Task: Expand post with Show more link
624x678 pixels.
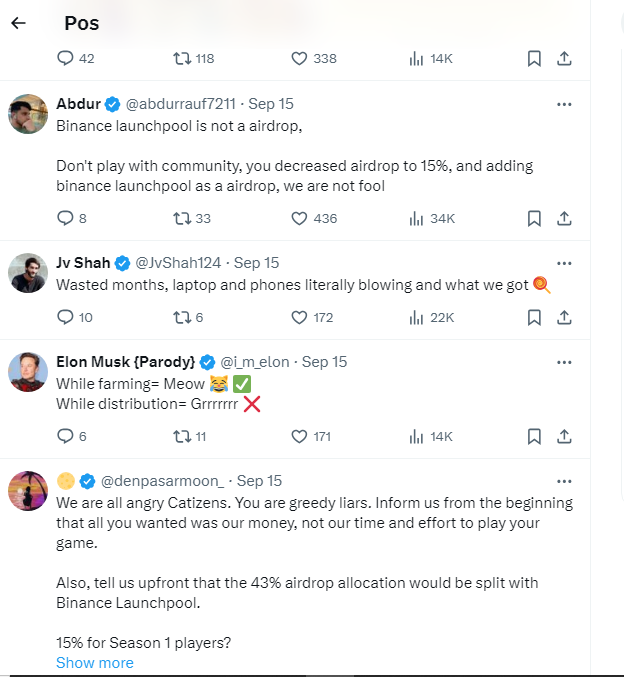Action: (x=94, y=662)
